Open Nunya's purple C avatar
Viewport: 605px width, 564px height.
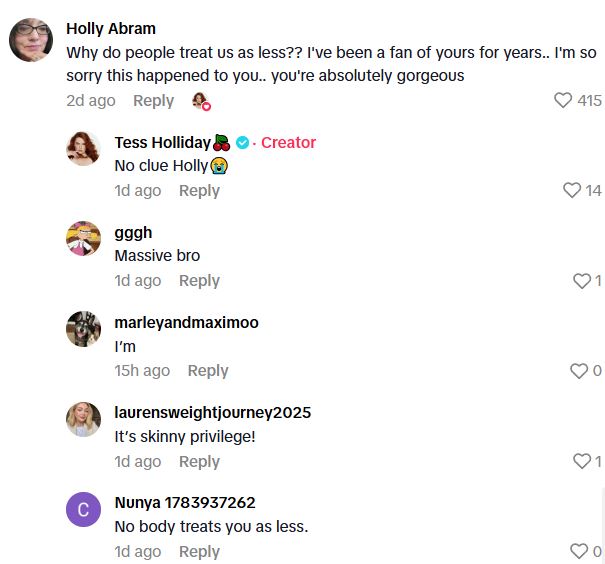[x=83, y=510]
